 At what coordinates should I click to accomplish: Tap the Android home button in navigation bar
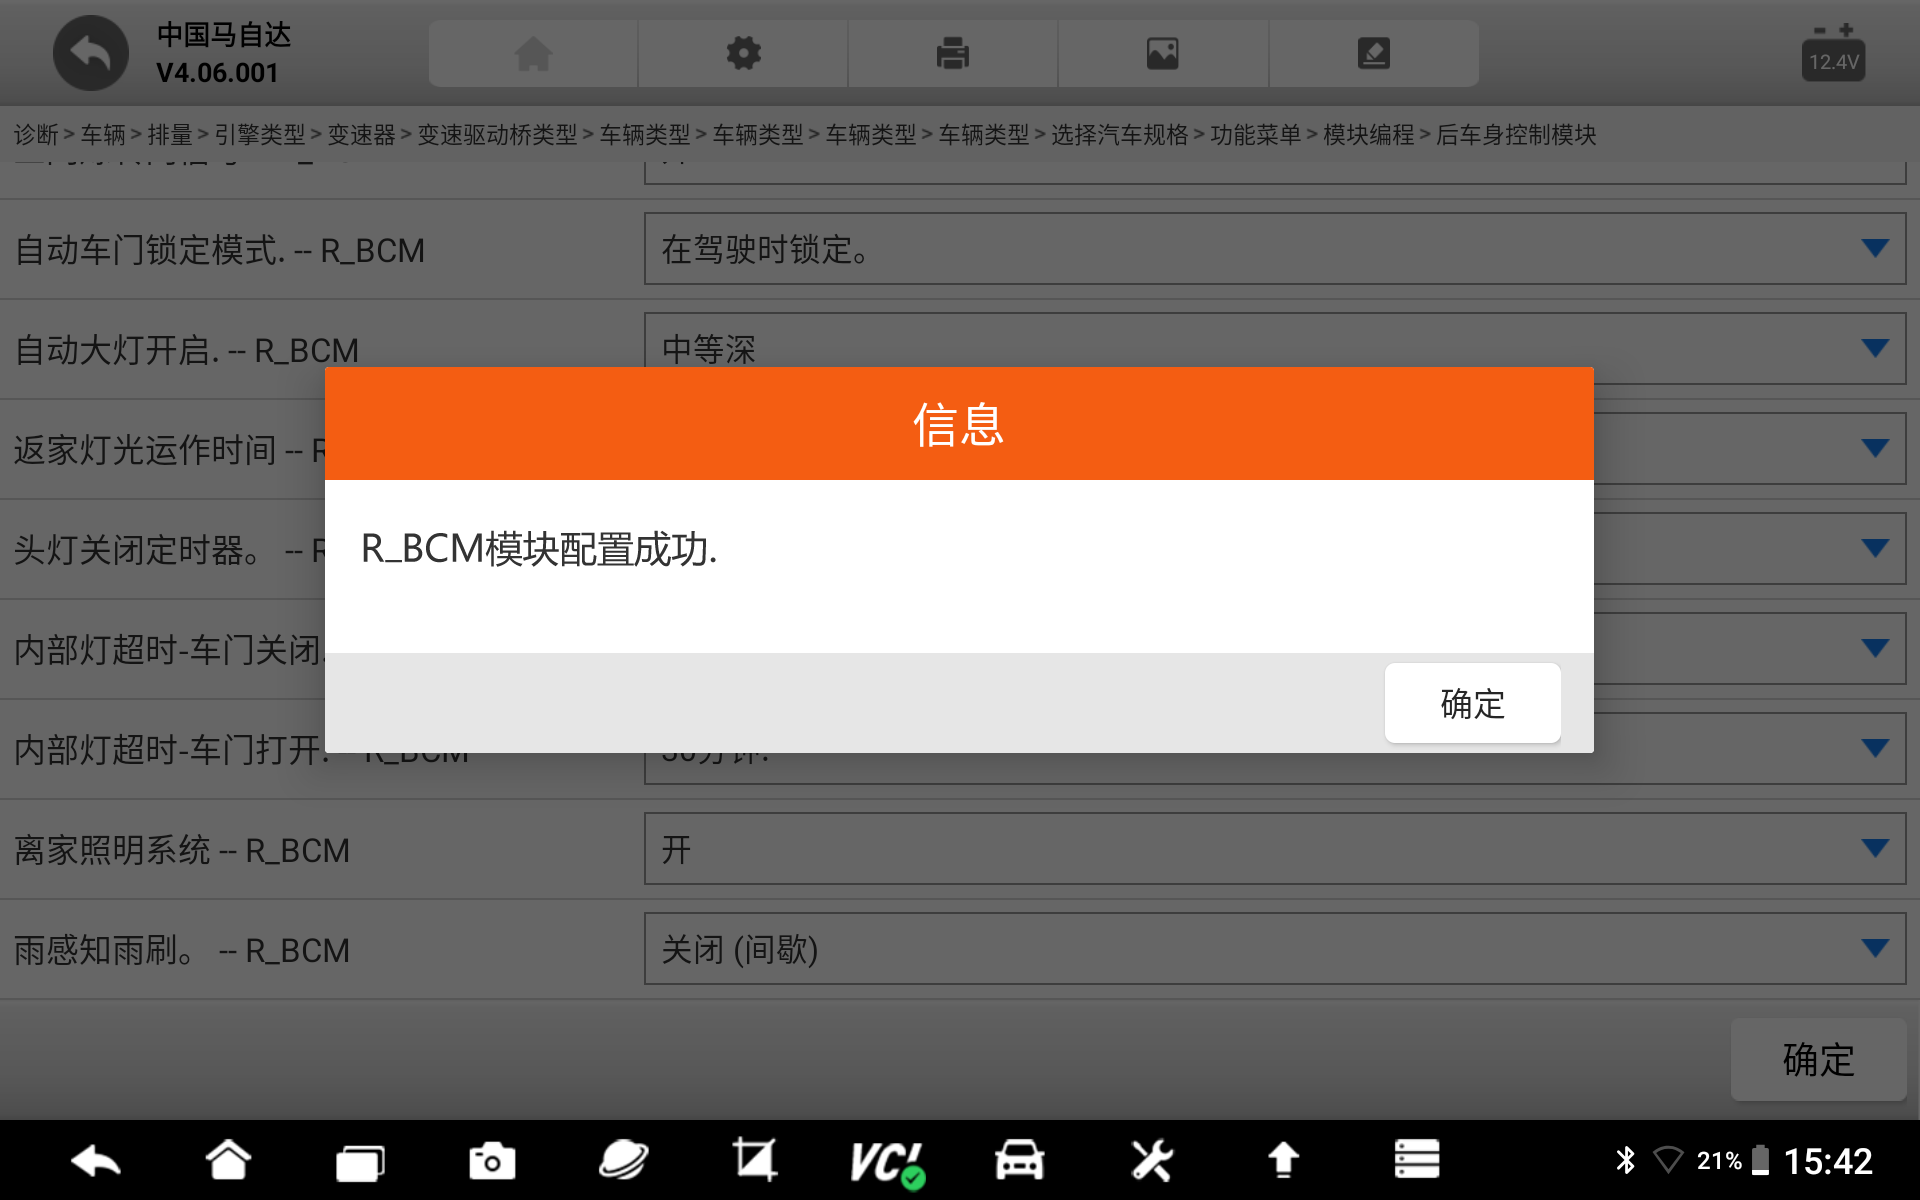tap(228, 1160)
